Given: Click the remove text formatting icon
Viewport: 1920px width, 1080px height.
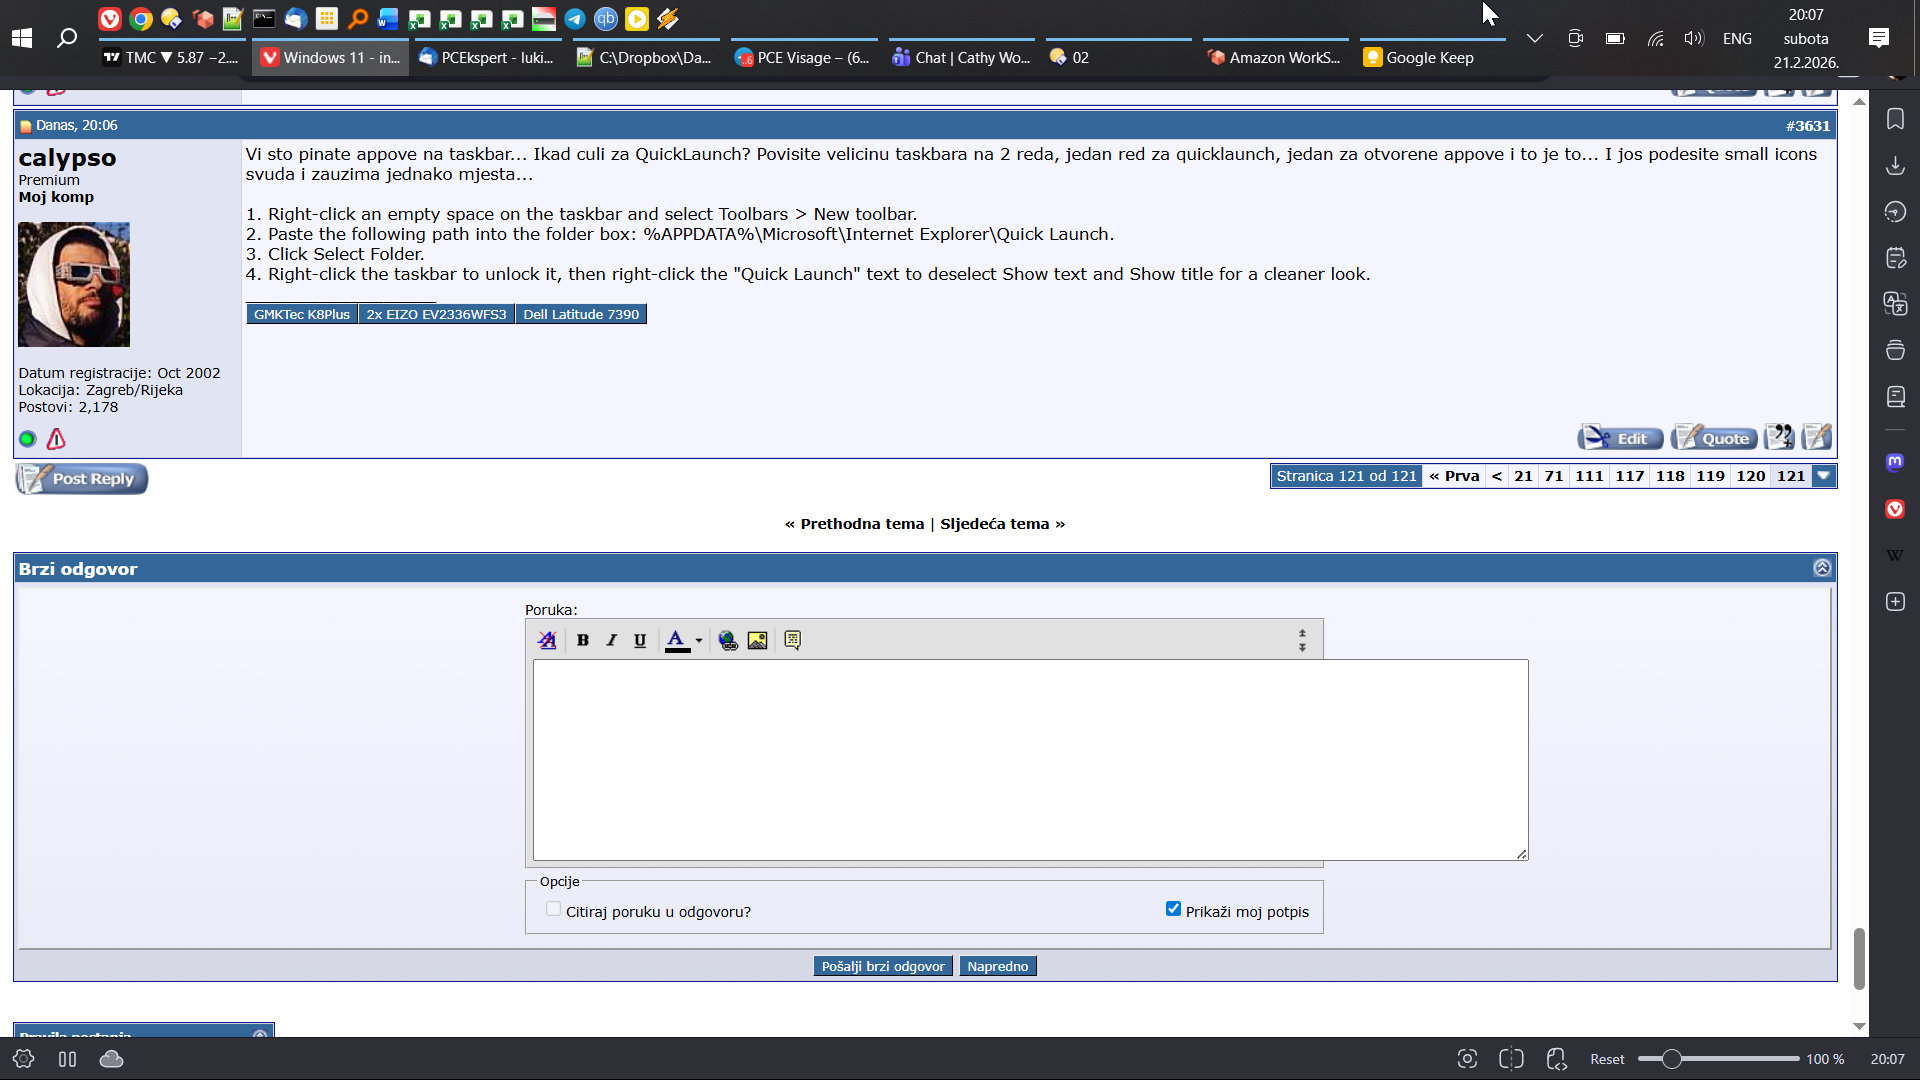Looking at the screenshot, I should [x=547, y=640].
